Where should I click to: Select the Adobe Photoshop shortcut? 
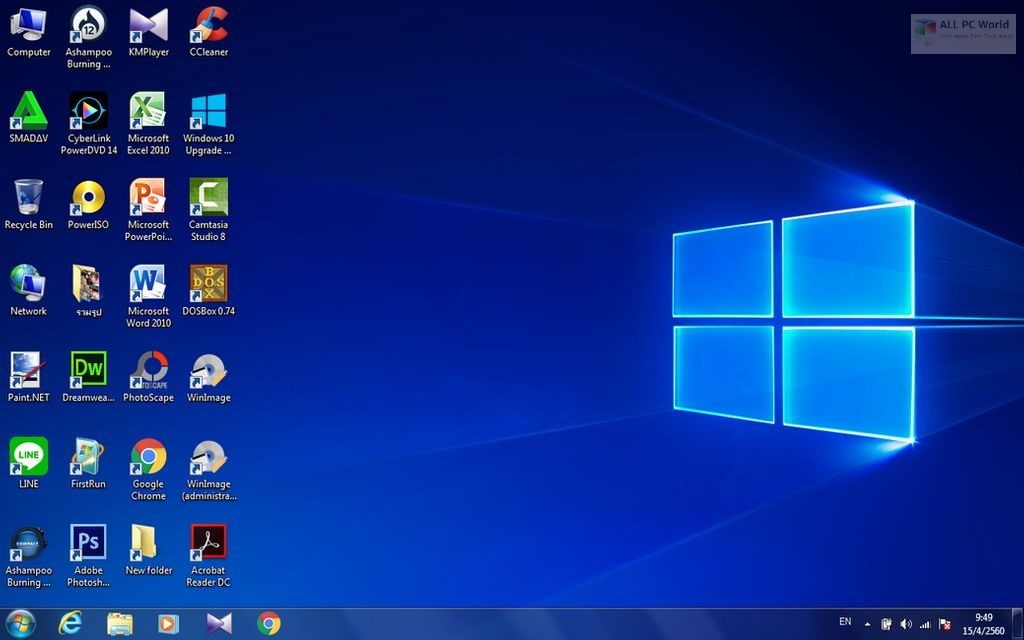[x=89, y=543]
